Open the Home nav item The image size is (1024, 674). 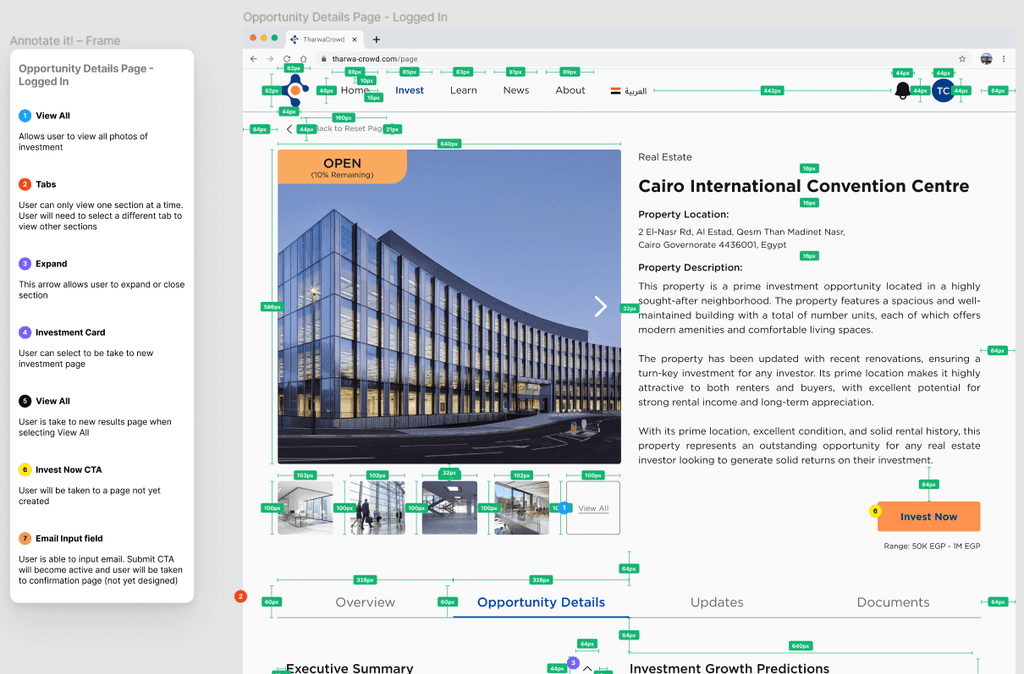pos(355,90)
